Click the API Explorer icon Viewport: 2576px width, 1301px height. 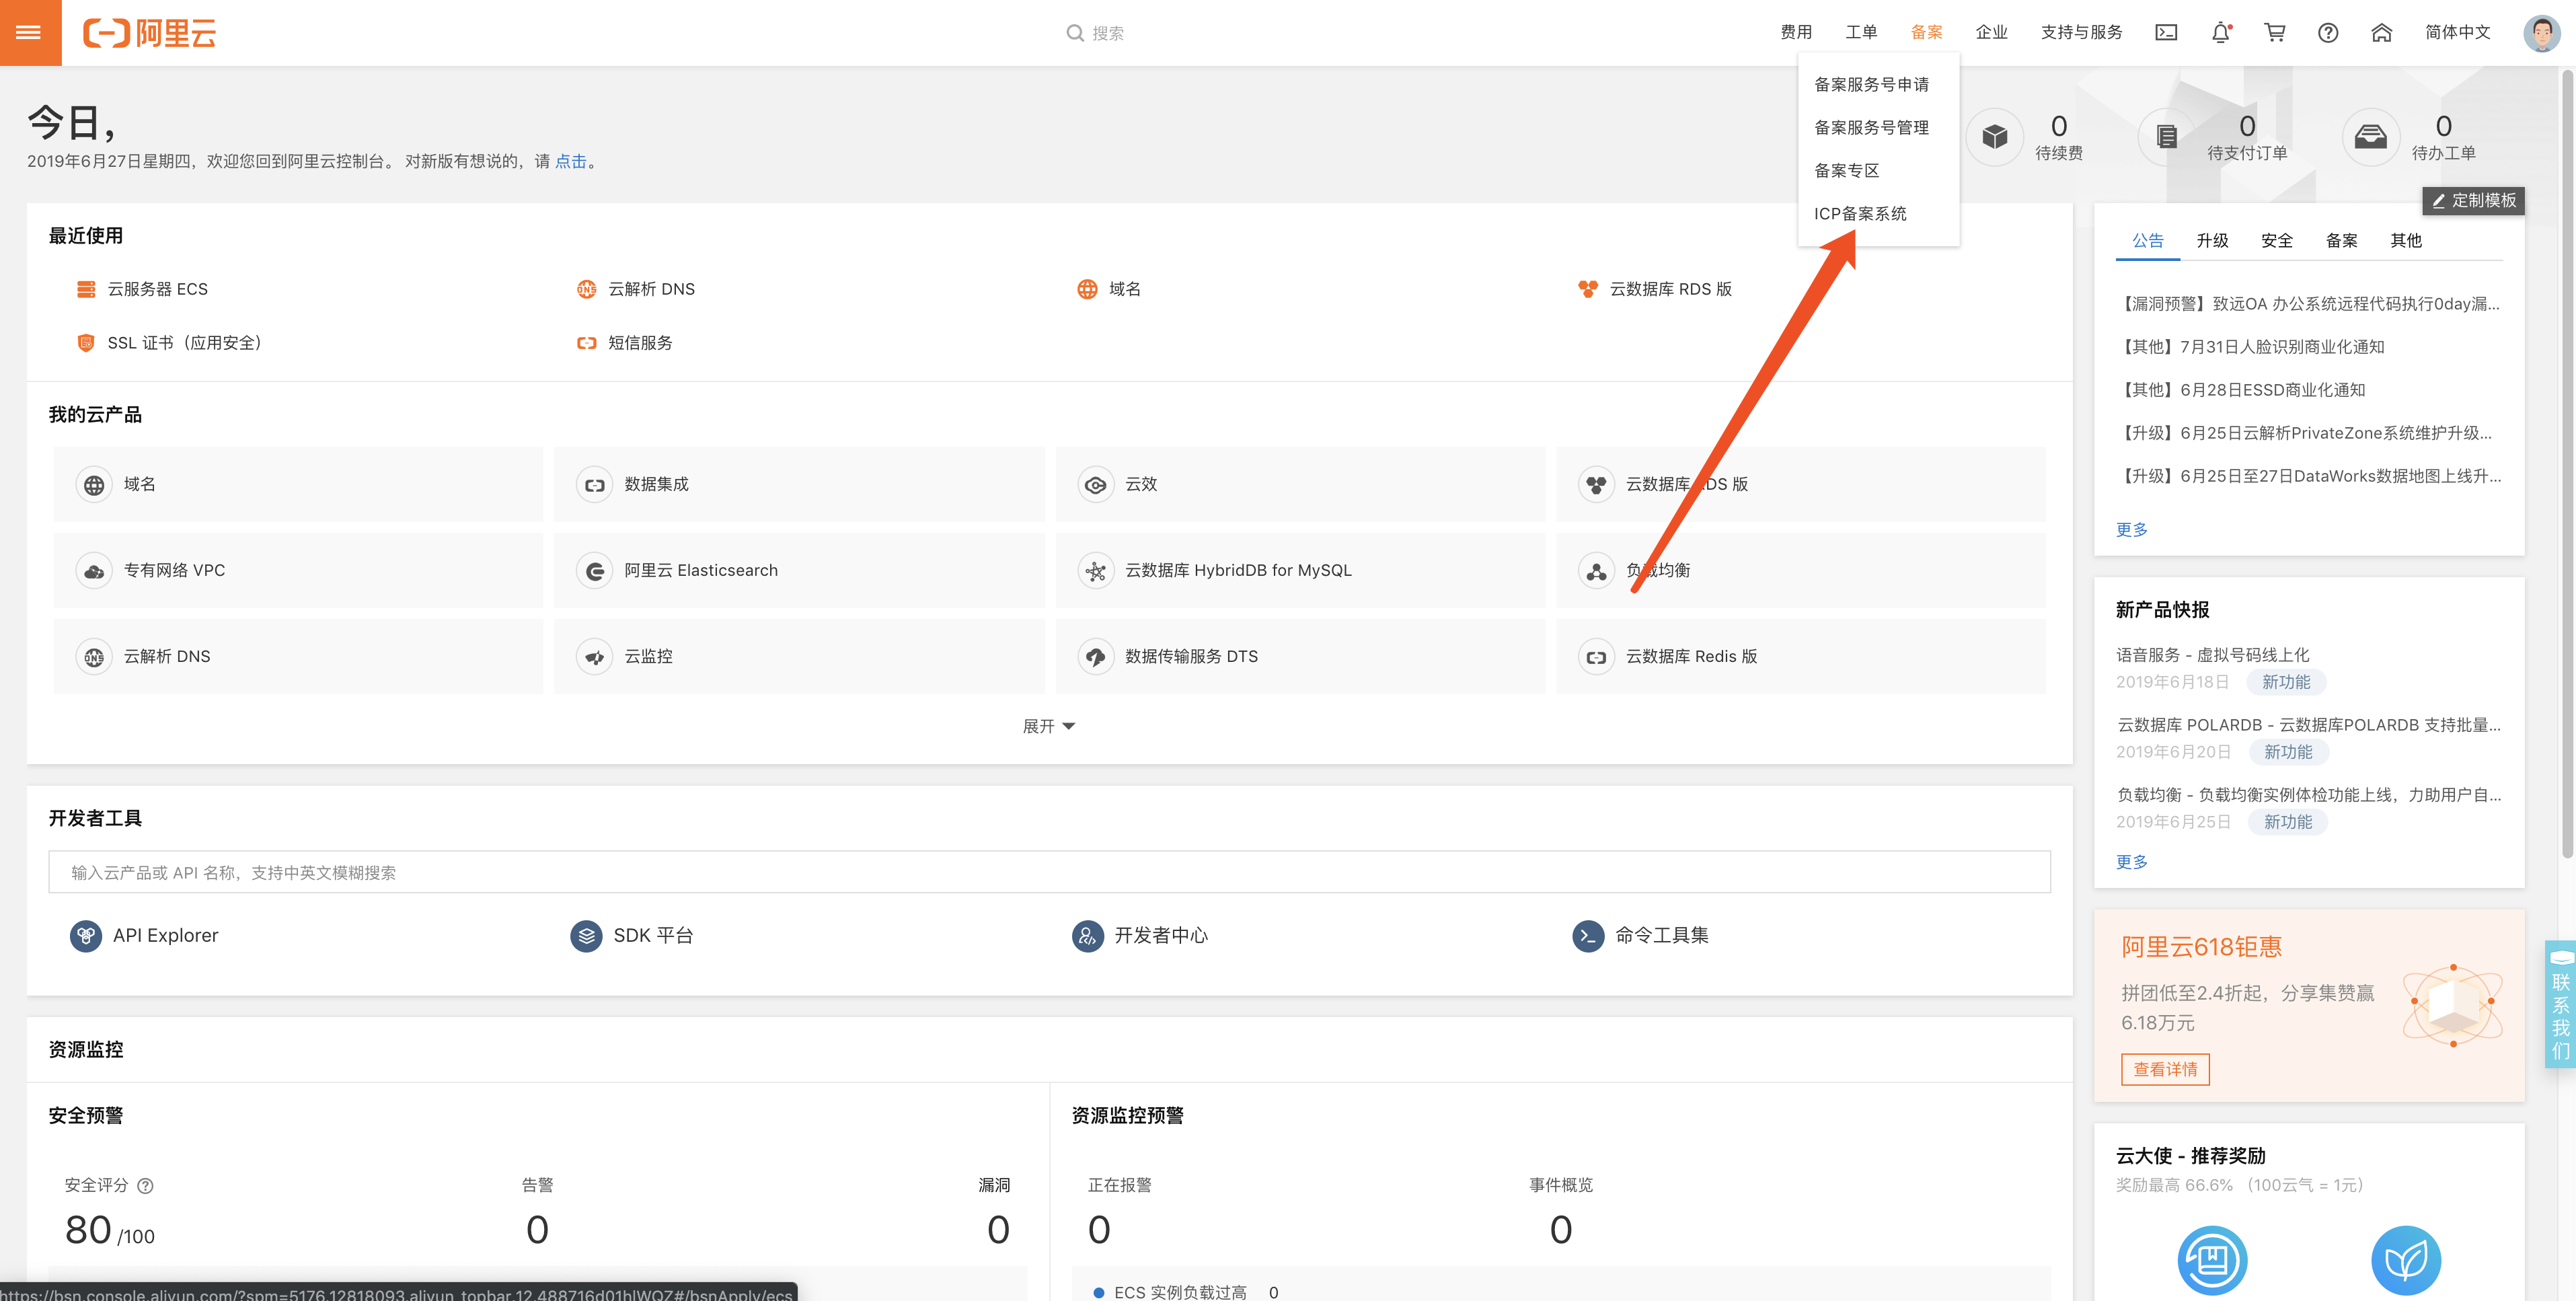point(86,936)
